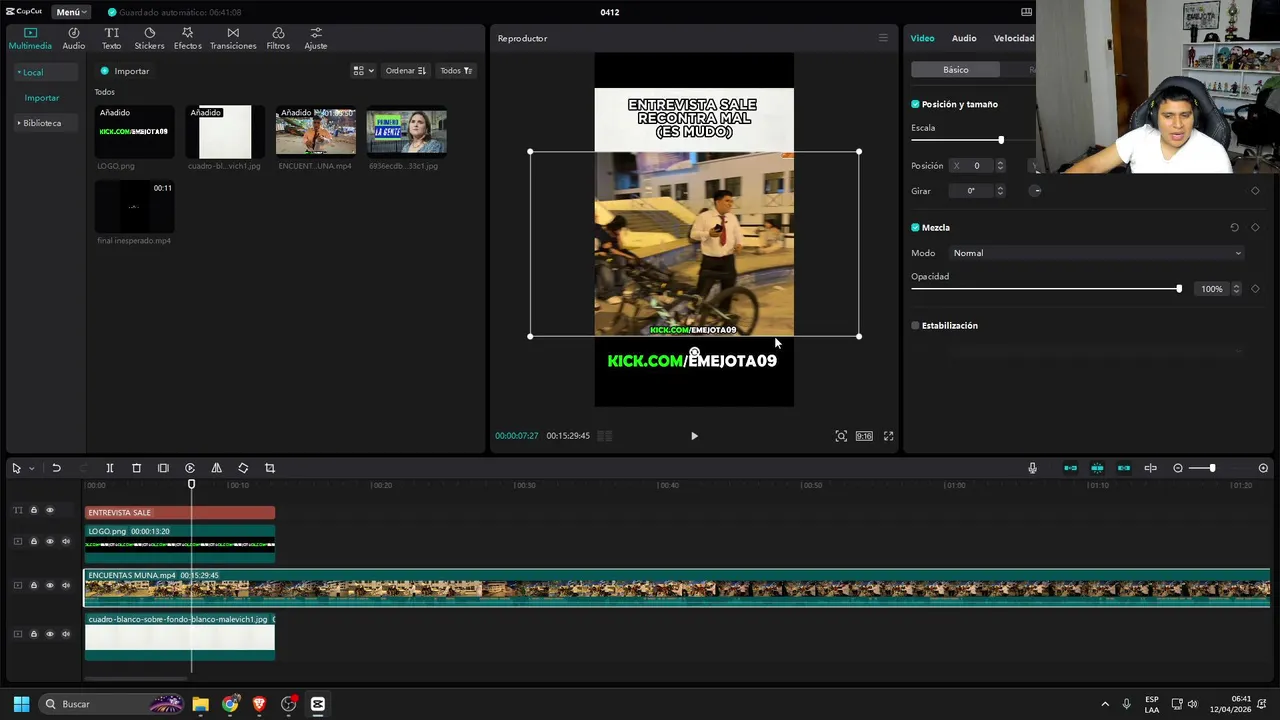1280x720 pixels.
Task: Delete selected clip with trash icon
Action: [x=137, y=468]
